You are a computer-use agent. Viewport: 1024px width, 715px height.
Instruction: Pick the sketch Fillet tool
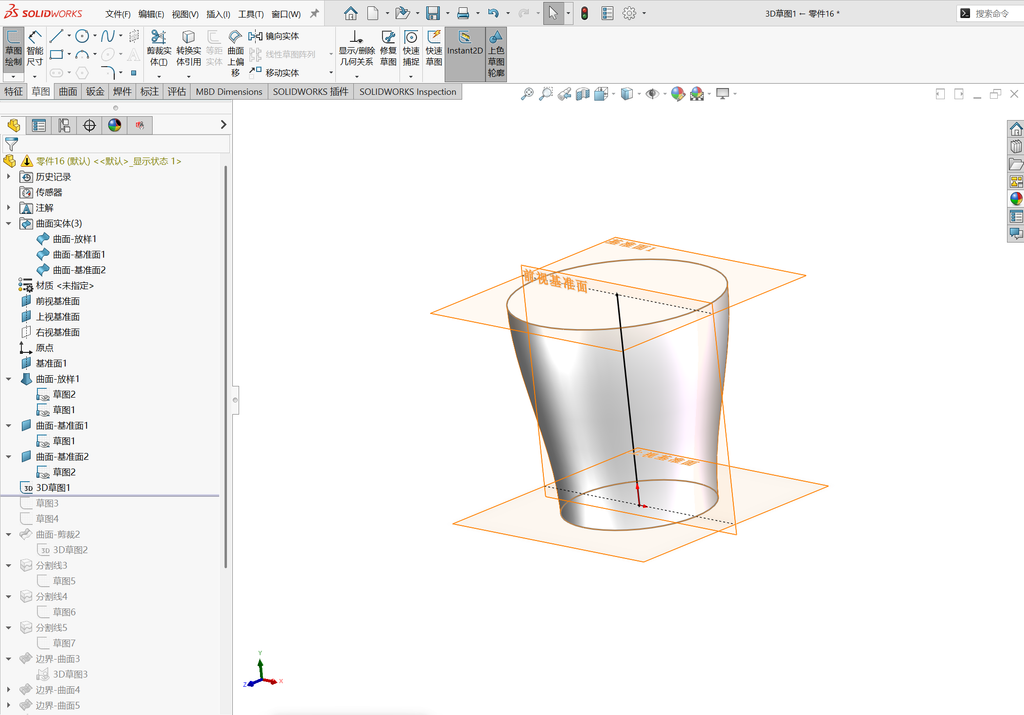(108, 72)
